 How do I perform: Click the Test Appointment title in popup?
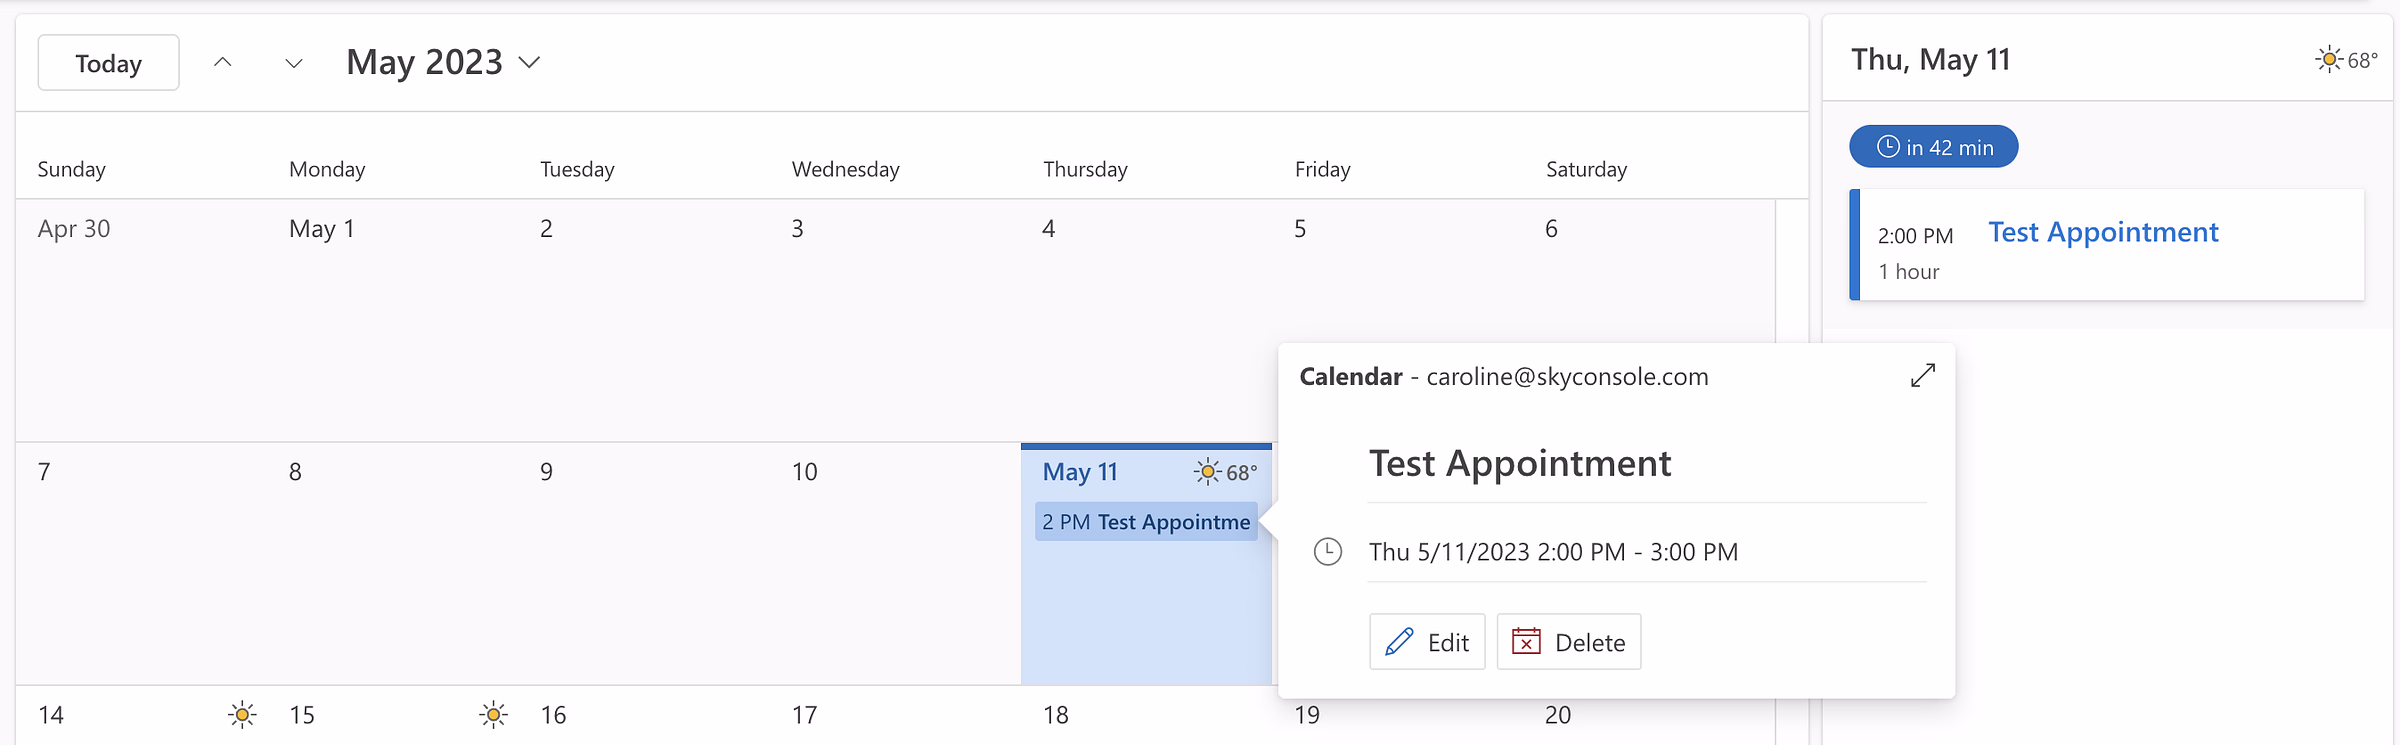point(1520,463)
